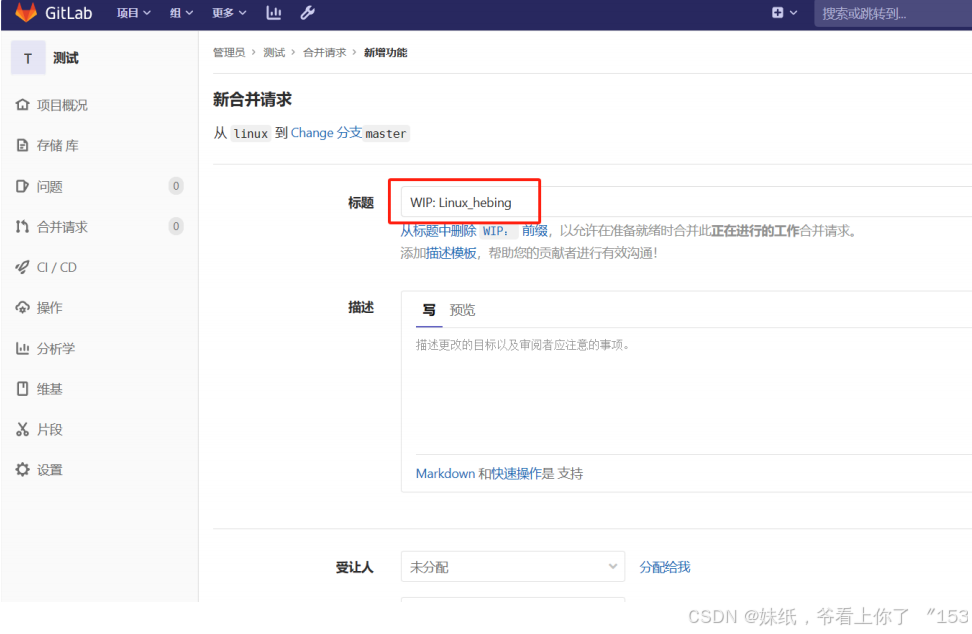Click the 分析学 analytics icon
This screenshot has width=972, height=634.
click(22, 348)
